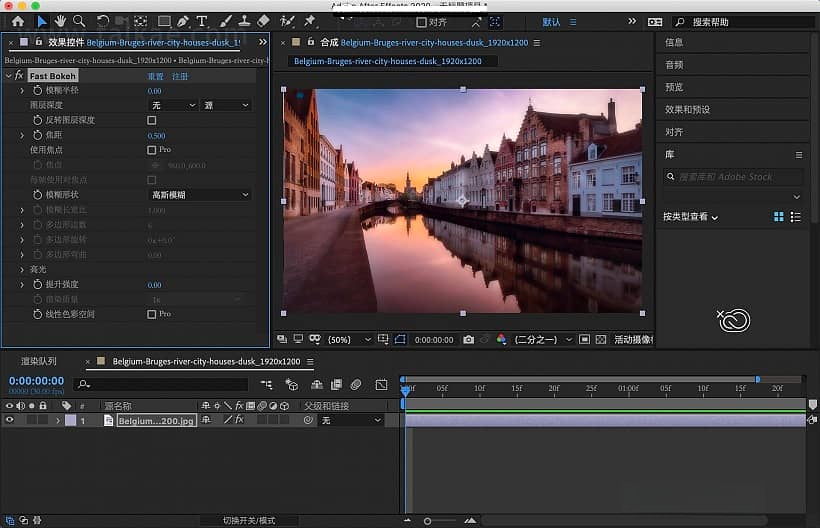The width and height of the screenshot is (820, 528).
Task: Open the 对齐 panel tab on the right
Action: tap(674, 132)
